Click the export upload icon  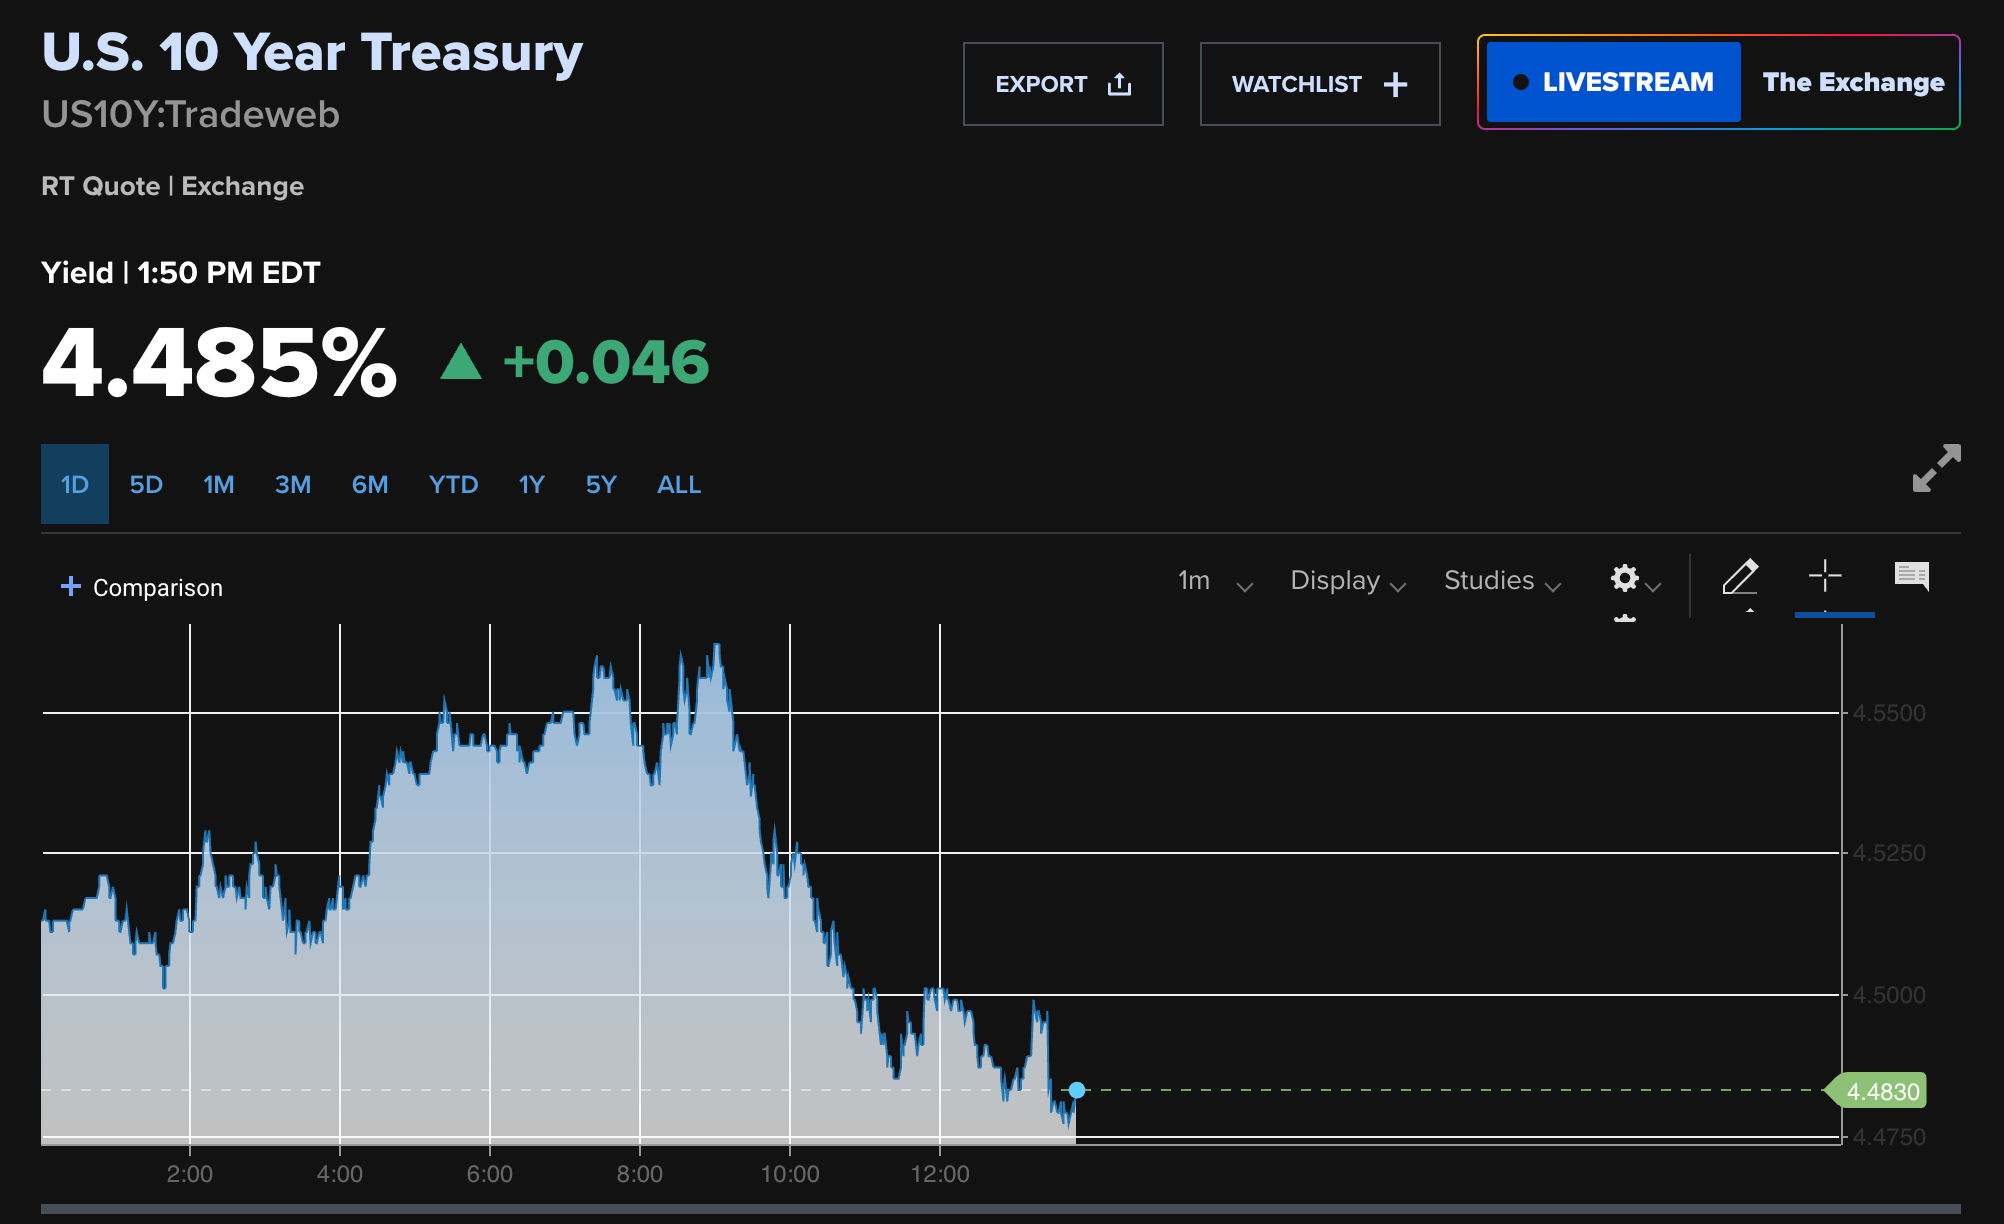pos(1119,84)
